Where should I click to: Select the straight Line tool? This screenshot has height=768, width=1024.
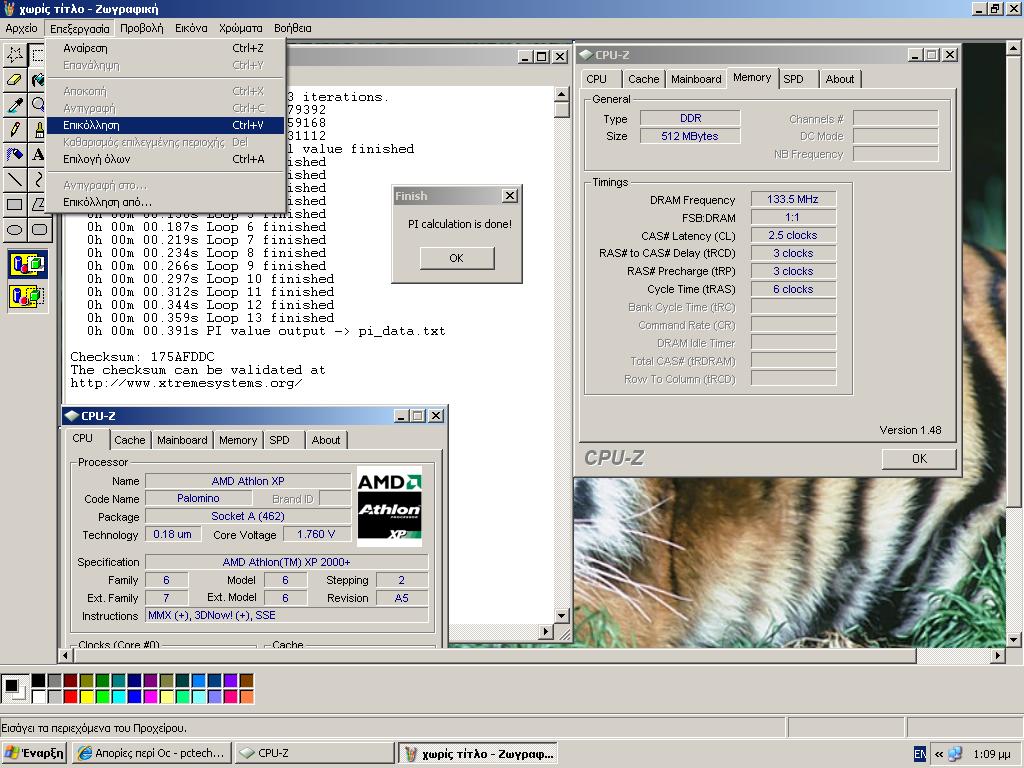(x=14, y=179)
